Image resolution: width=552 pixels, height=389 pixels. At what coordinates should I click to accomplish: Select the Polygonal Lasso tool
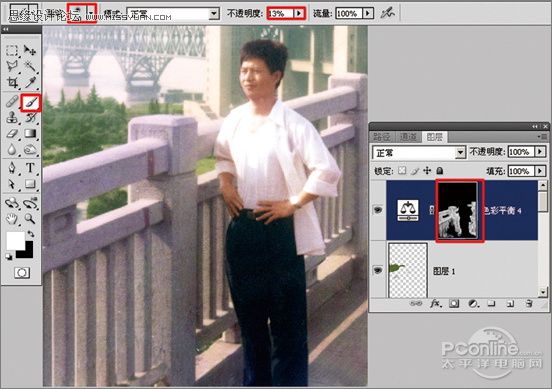[x=12, y=66]
